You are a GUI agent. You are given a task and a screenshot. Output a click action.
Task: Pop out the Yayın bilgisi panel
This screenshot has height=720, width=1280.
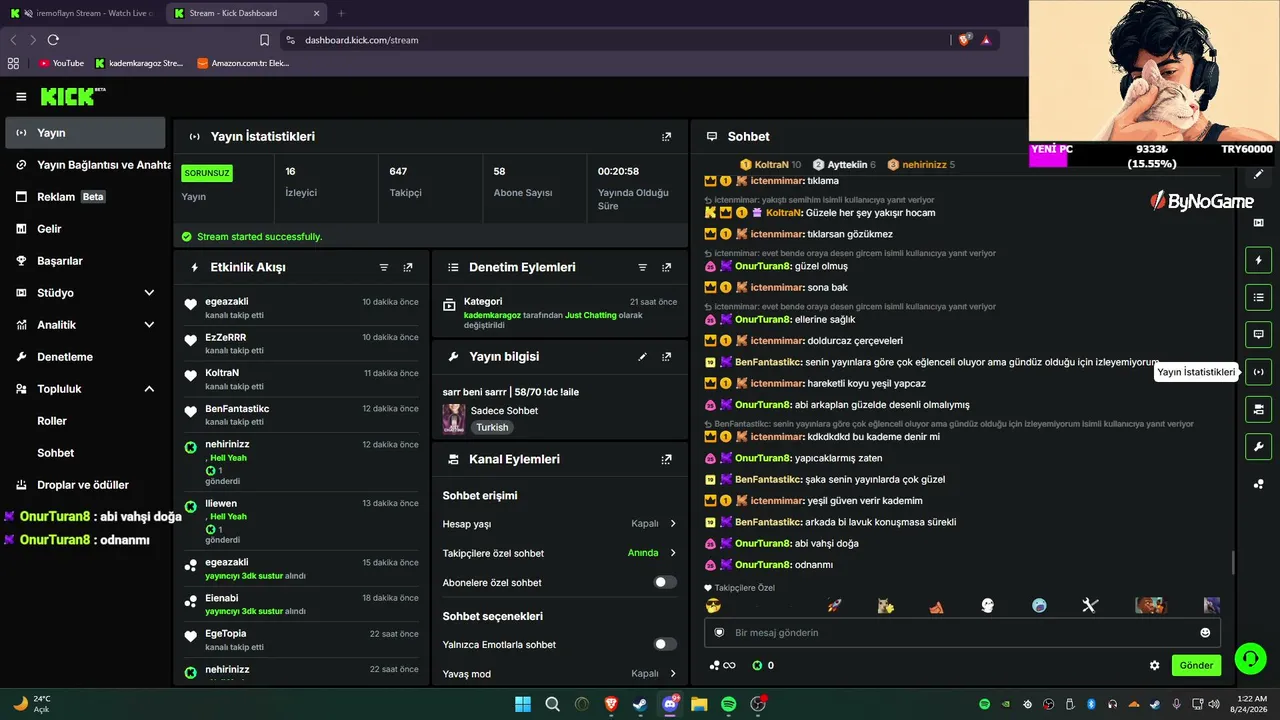click(667, 357)
